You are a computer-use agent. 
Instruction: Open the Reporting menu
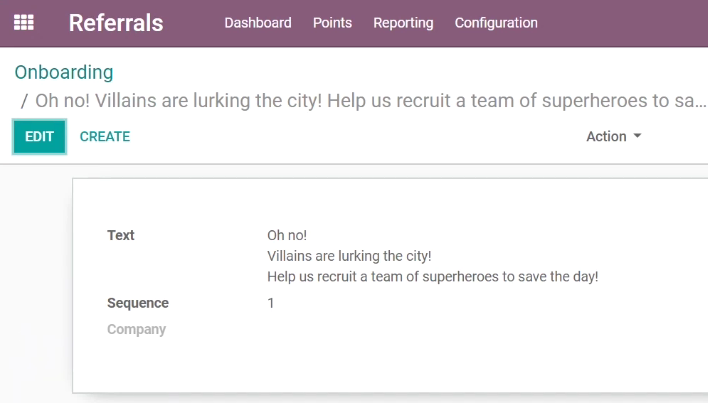(403, 23)
